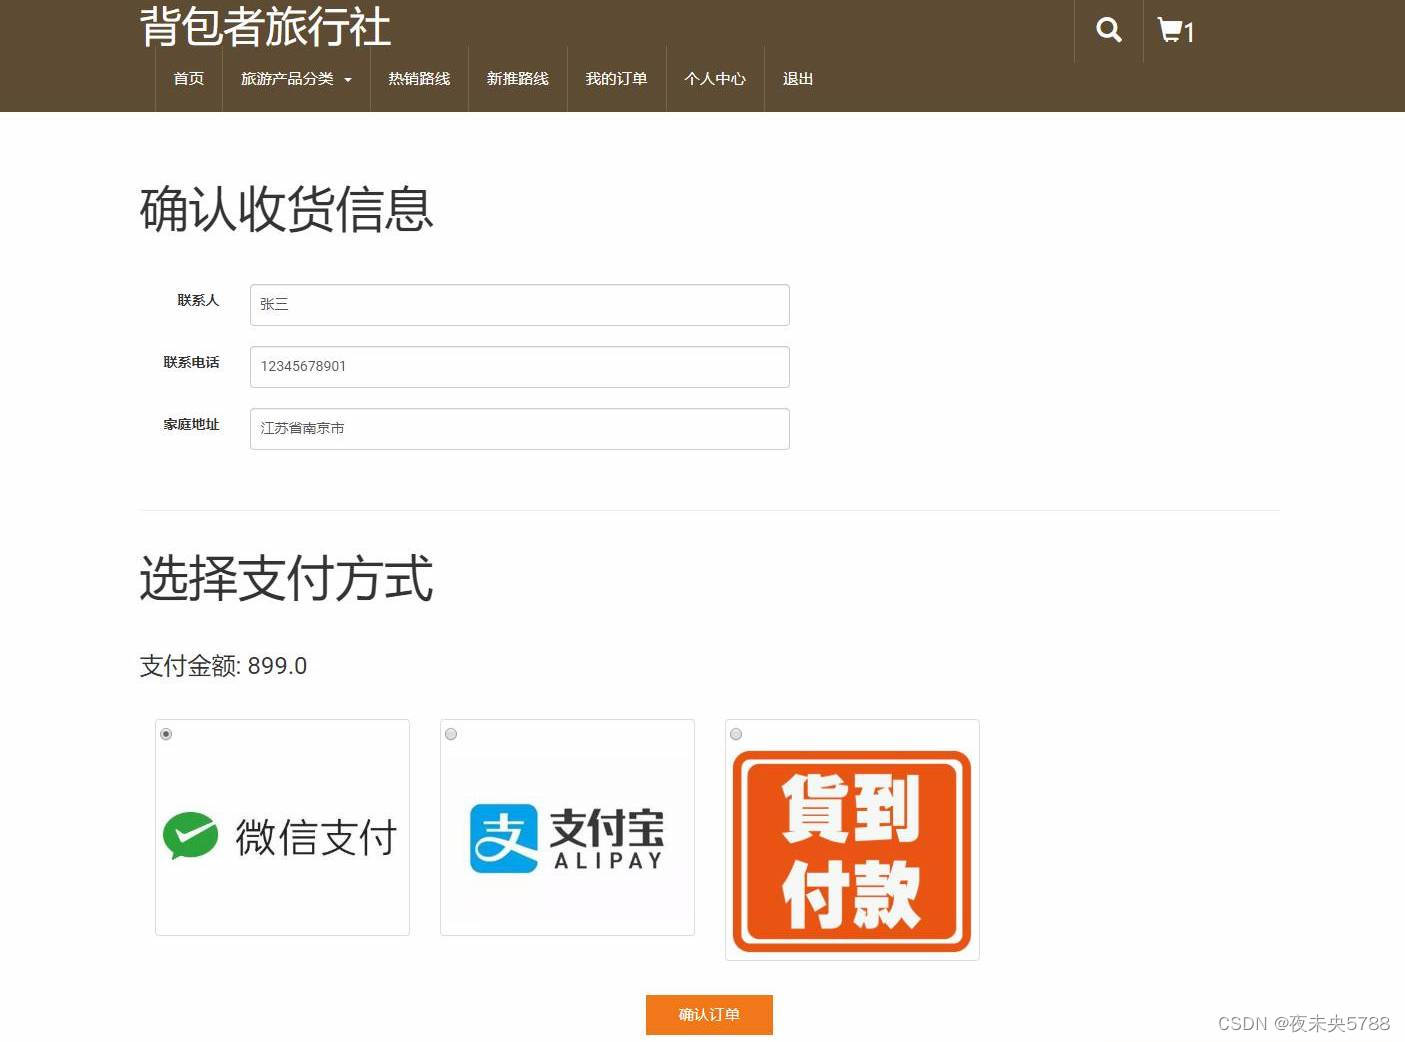Image resolution: width=1405 pixels, height=1042 pixels.
Task: Open the search magnifier icon
Action: [x=1108, y=30]
